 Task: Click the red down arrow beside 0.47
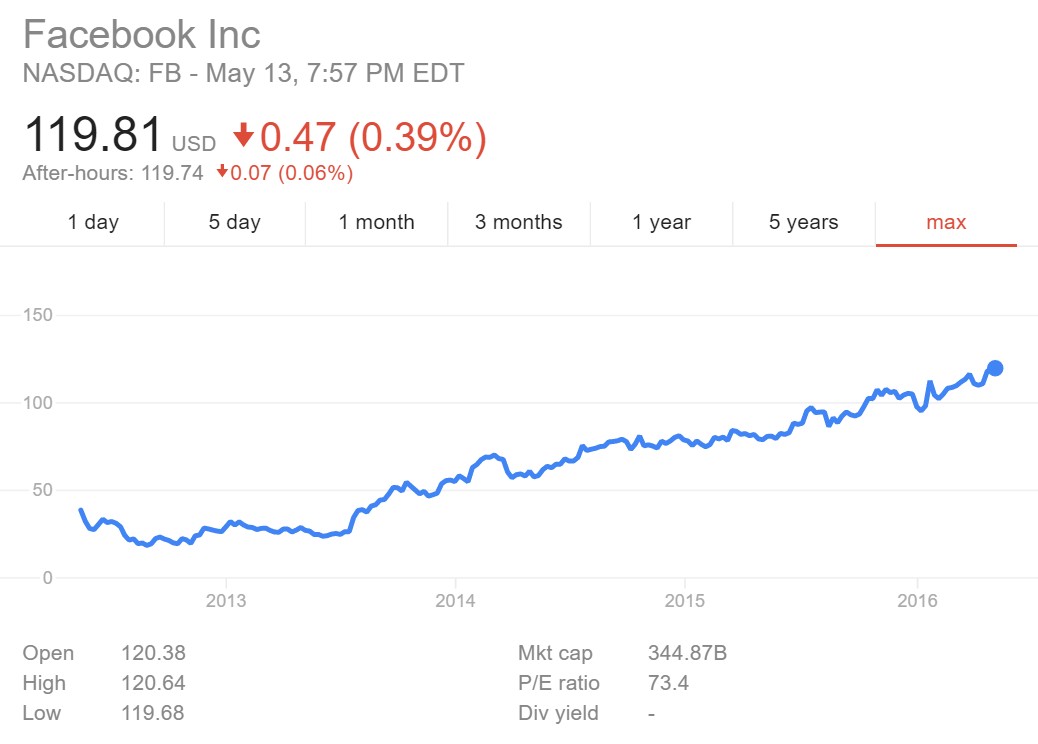pos(243,135)
